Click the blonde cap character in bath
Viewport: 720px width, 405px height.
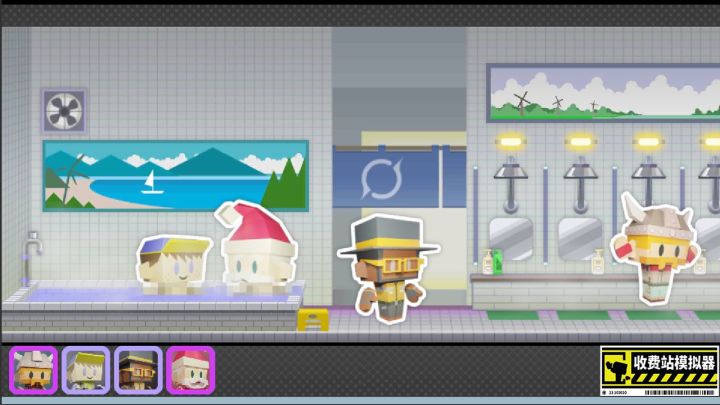click(174, 264)
